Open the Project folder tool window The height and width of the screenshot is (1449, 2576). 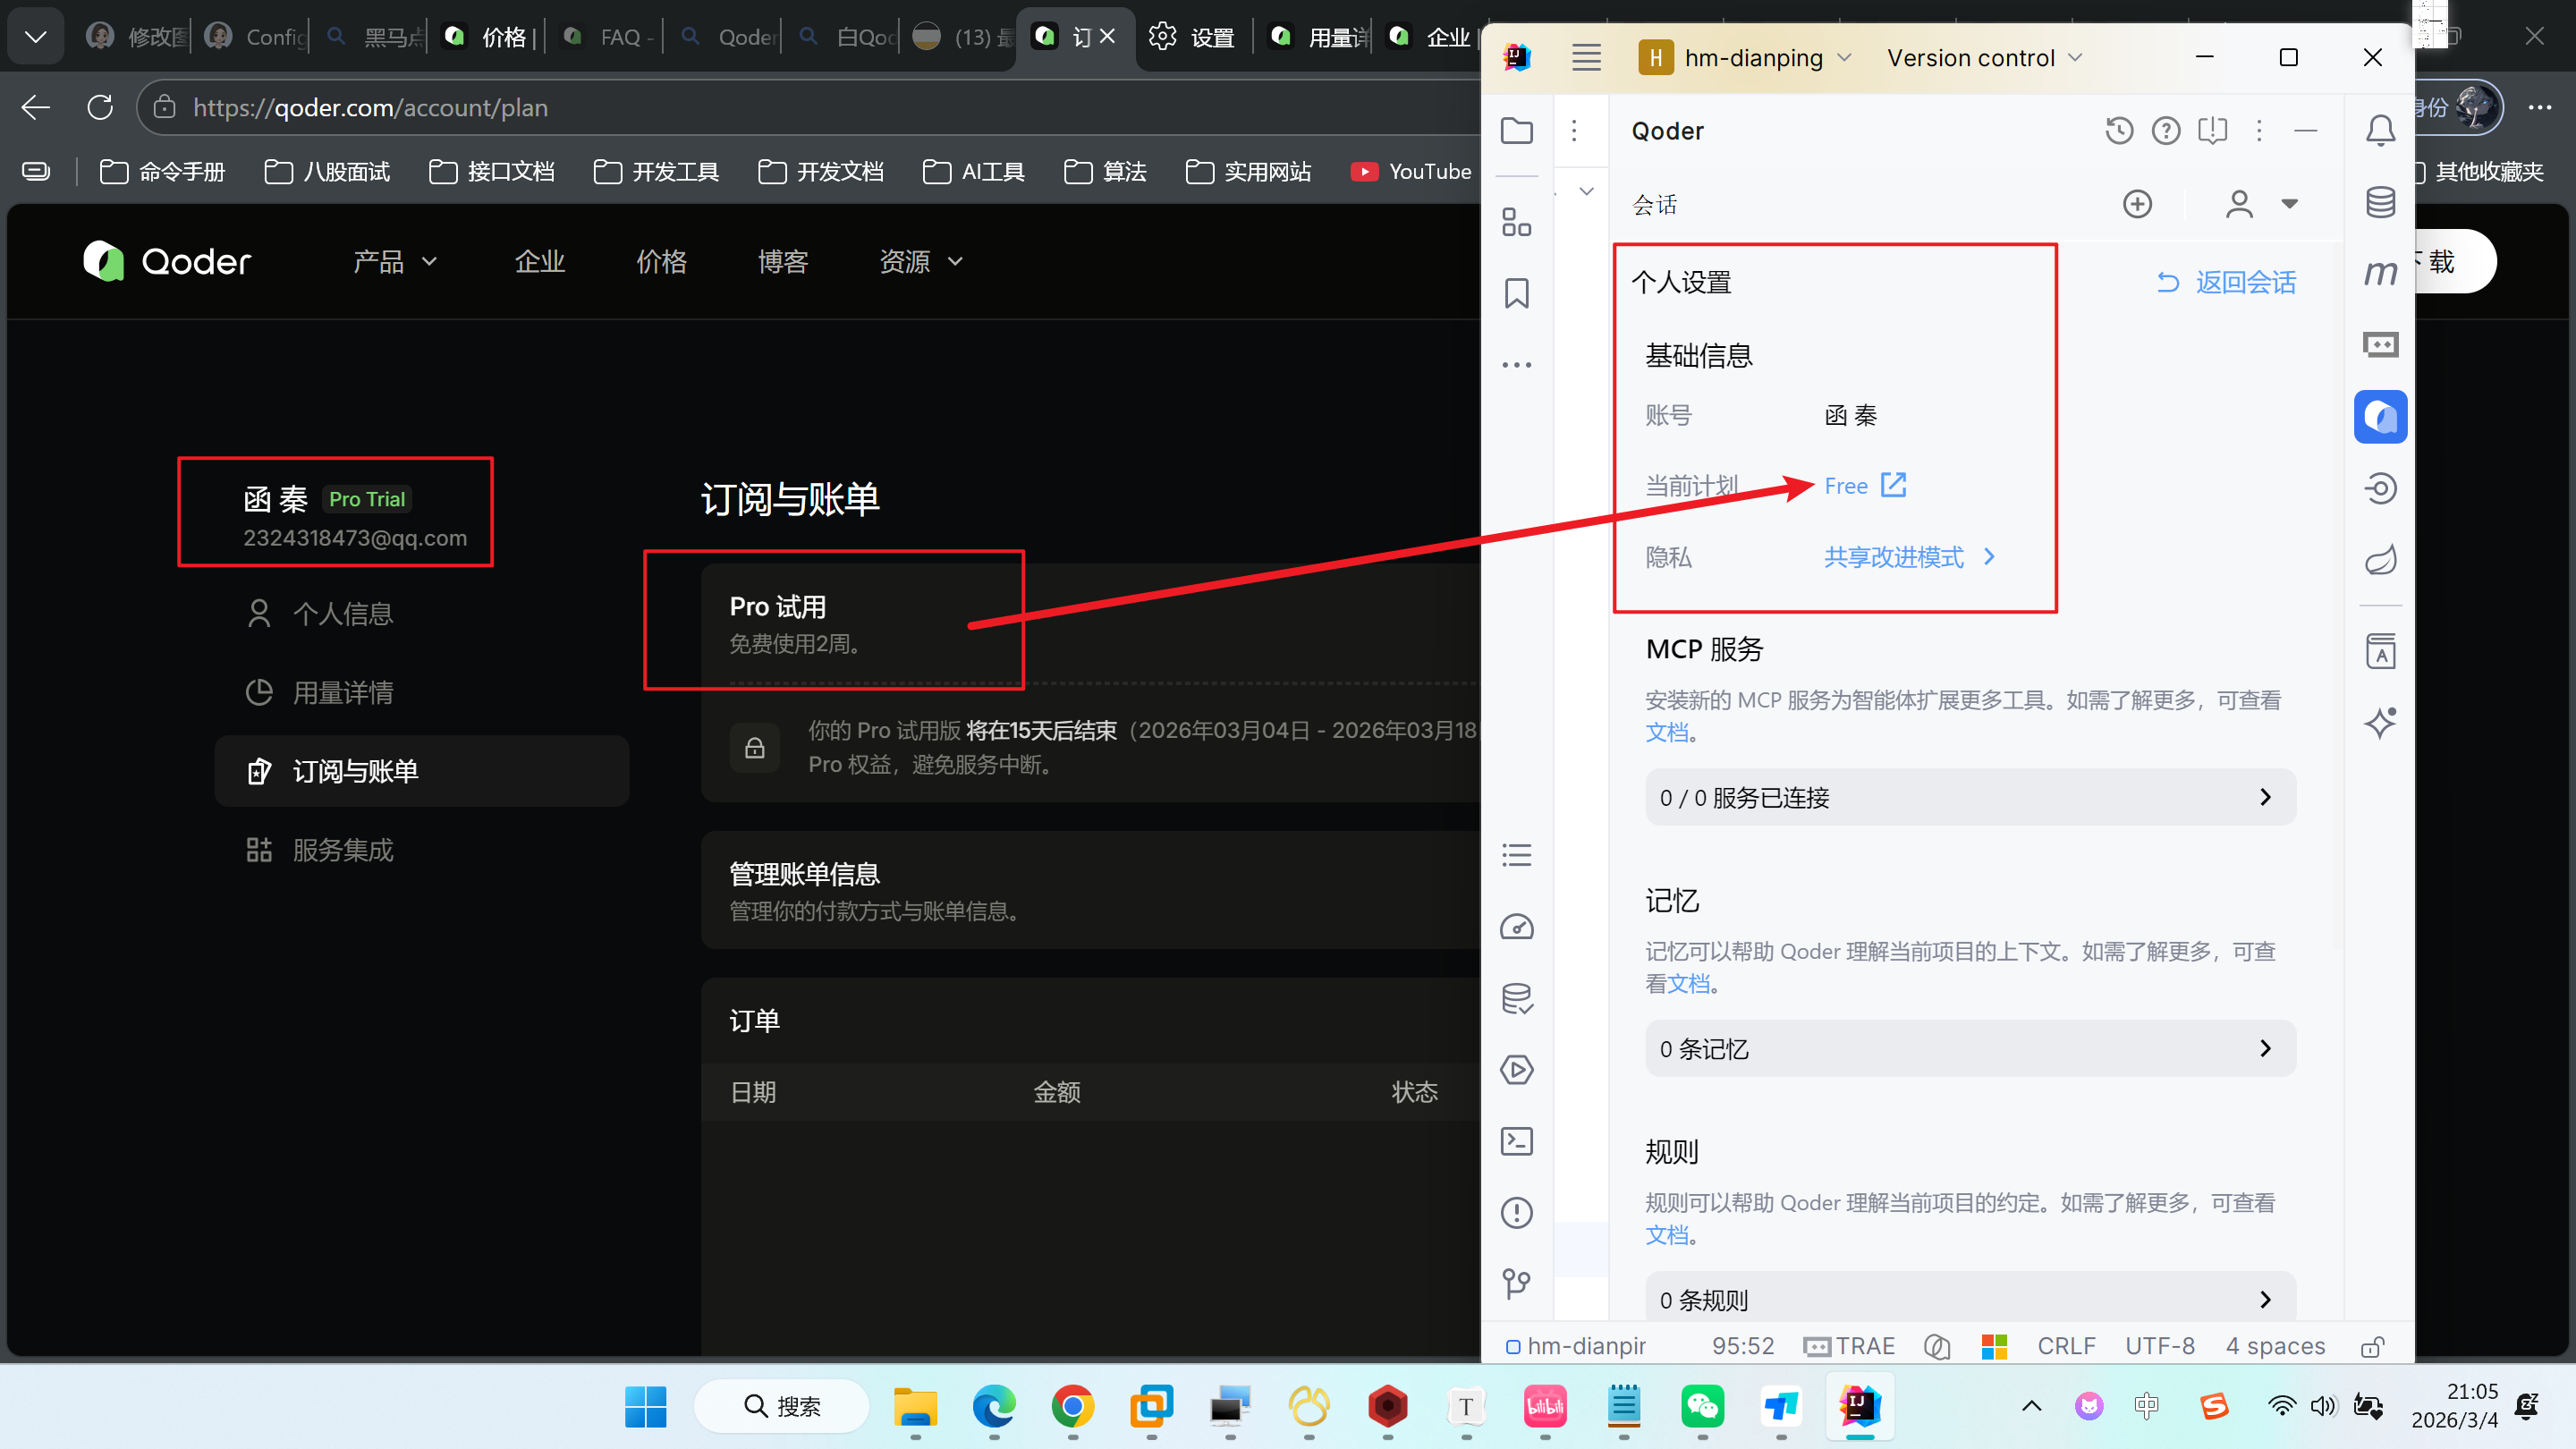(1516, 131)
